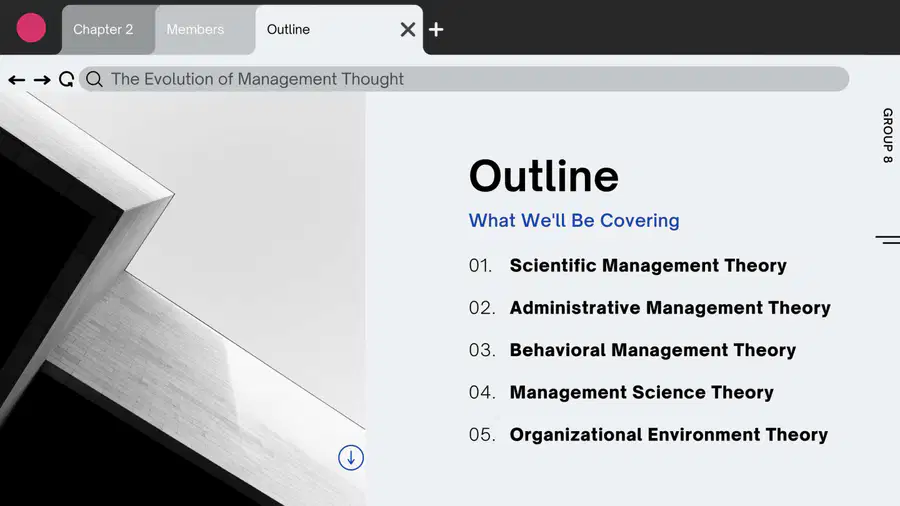Click the plus new tab icon

(436, 29)
